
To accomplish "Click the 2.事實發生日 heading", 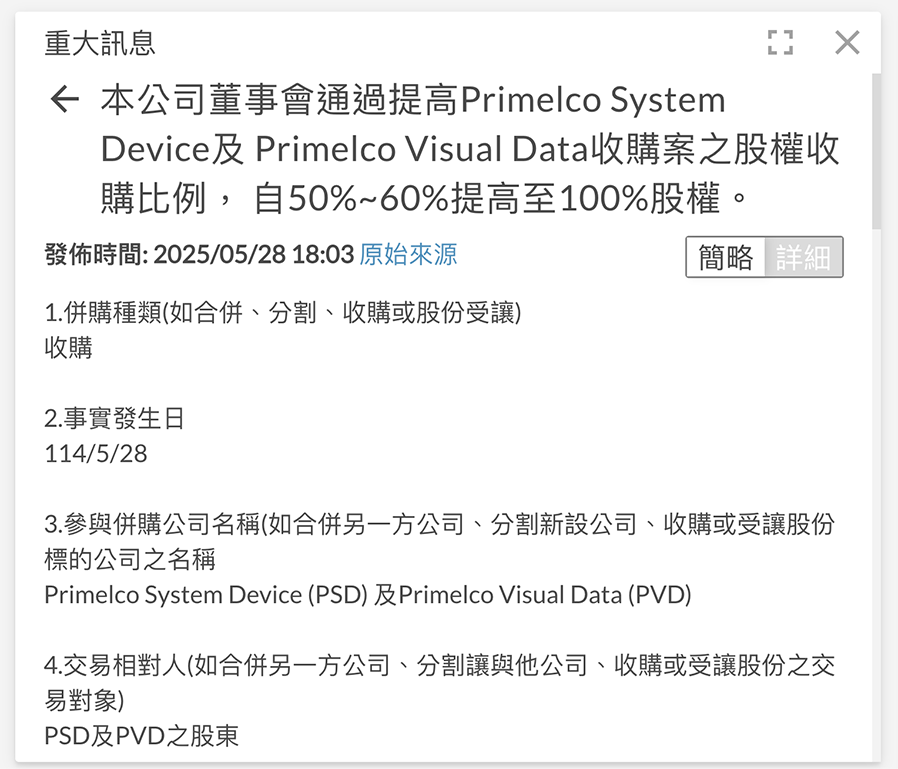I will tap(115, 418).
